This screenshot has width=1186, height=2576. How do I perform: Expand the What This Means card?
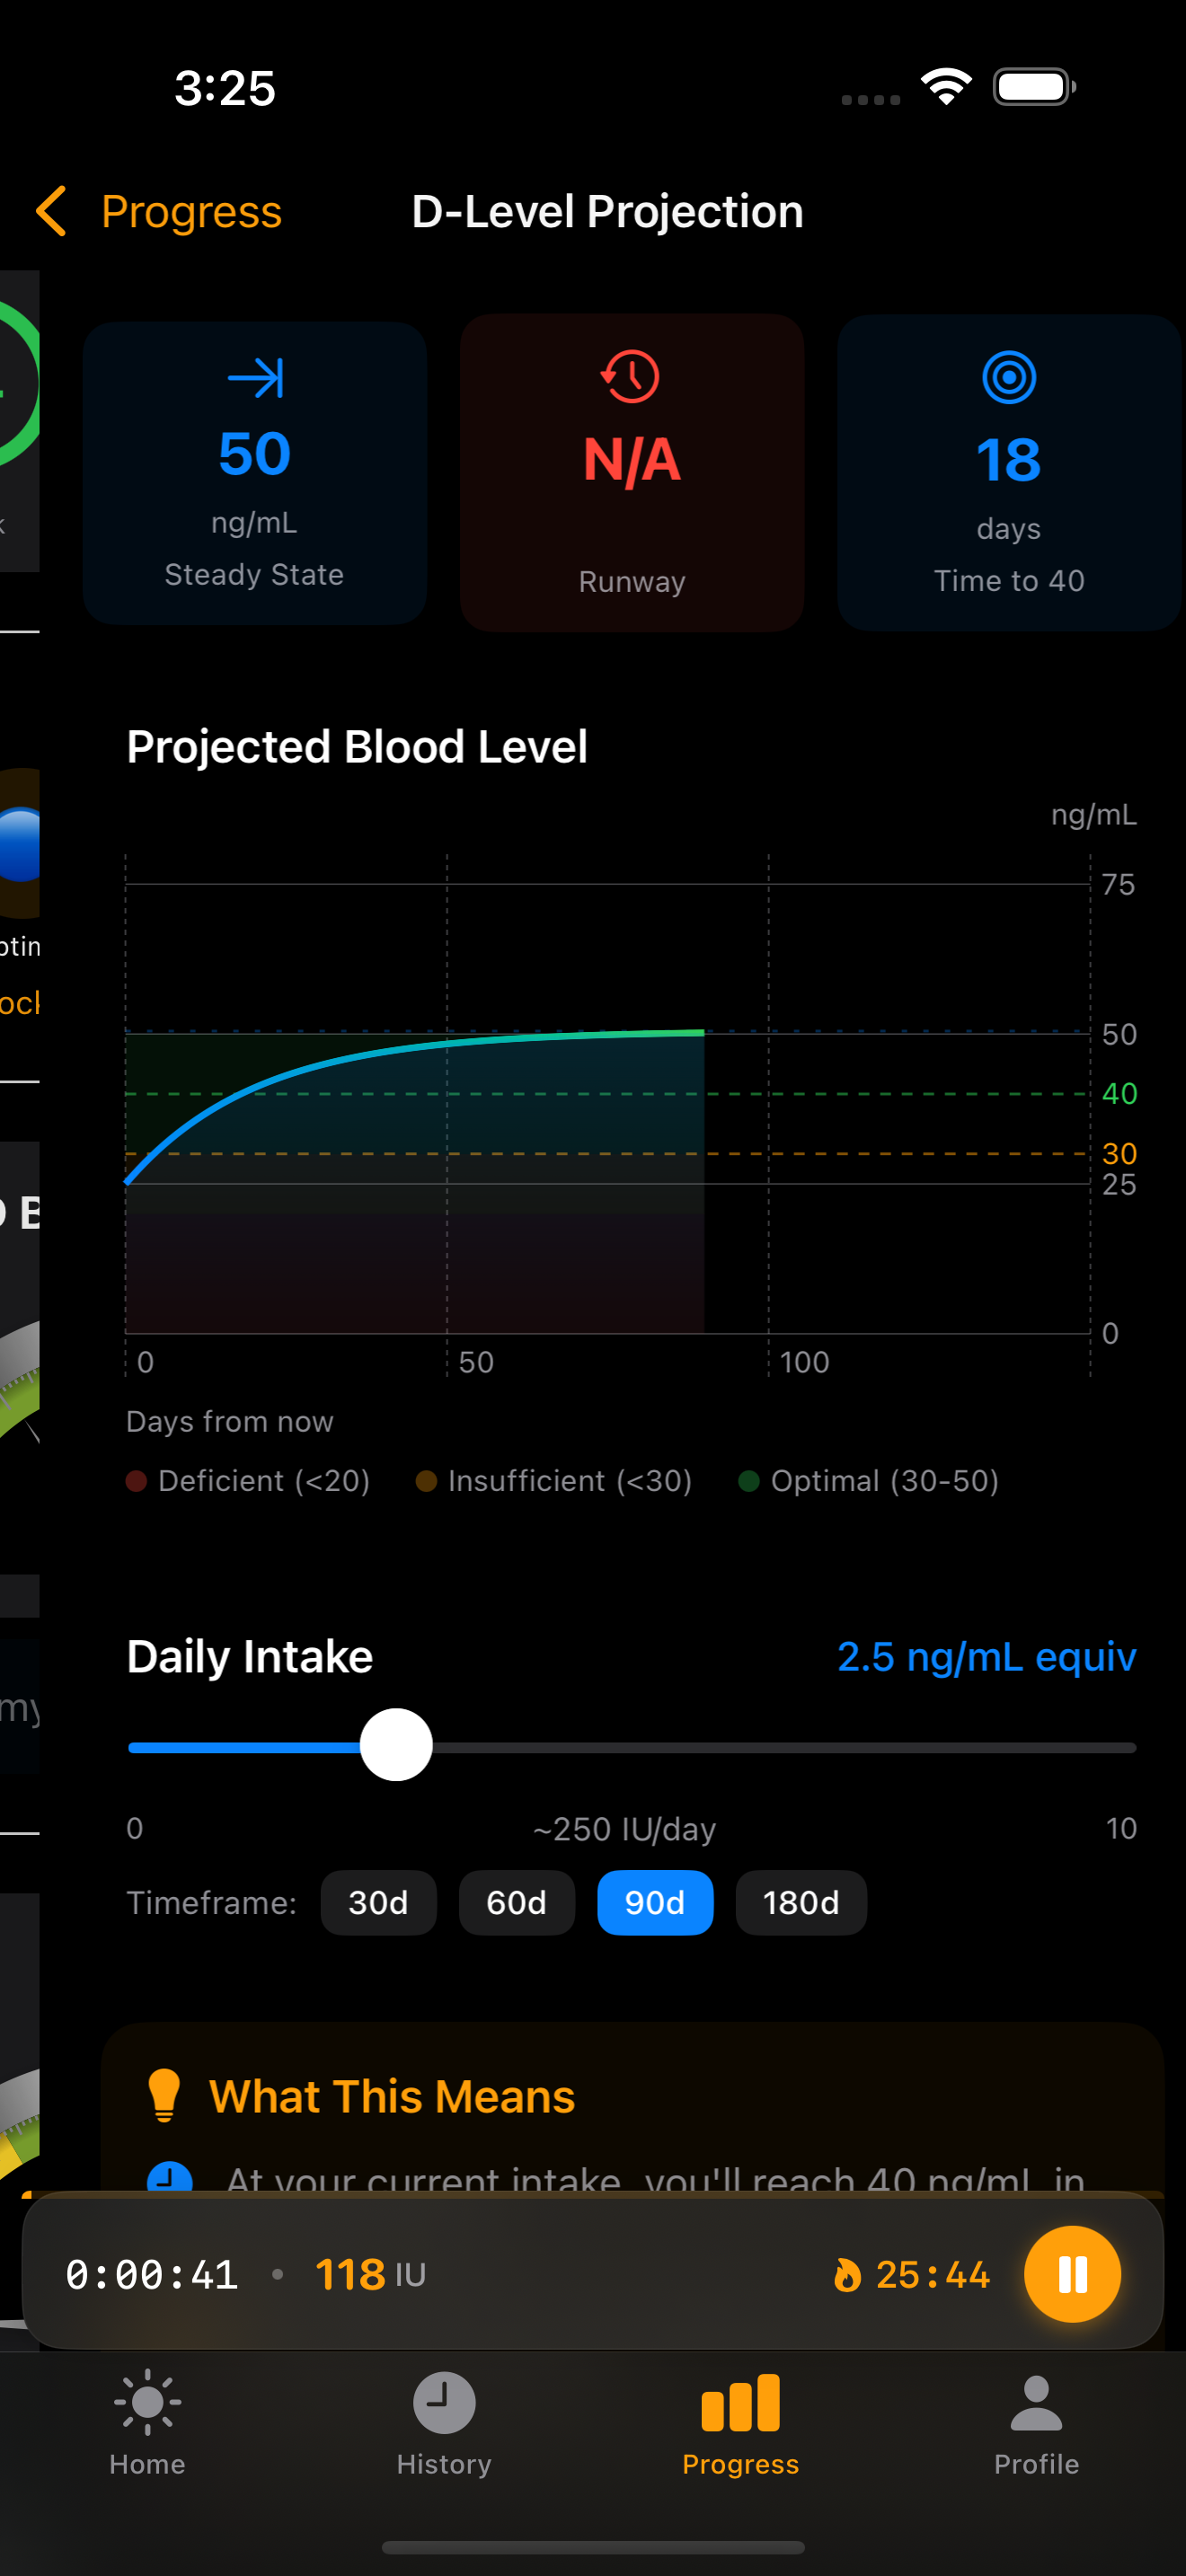point(632,2100)
